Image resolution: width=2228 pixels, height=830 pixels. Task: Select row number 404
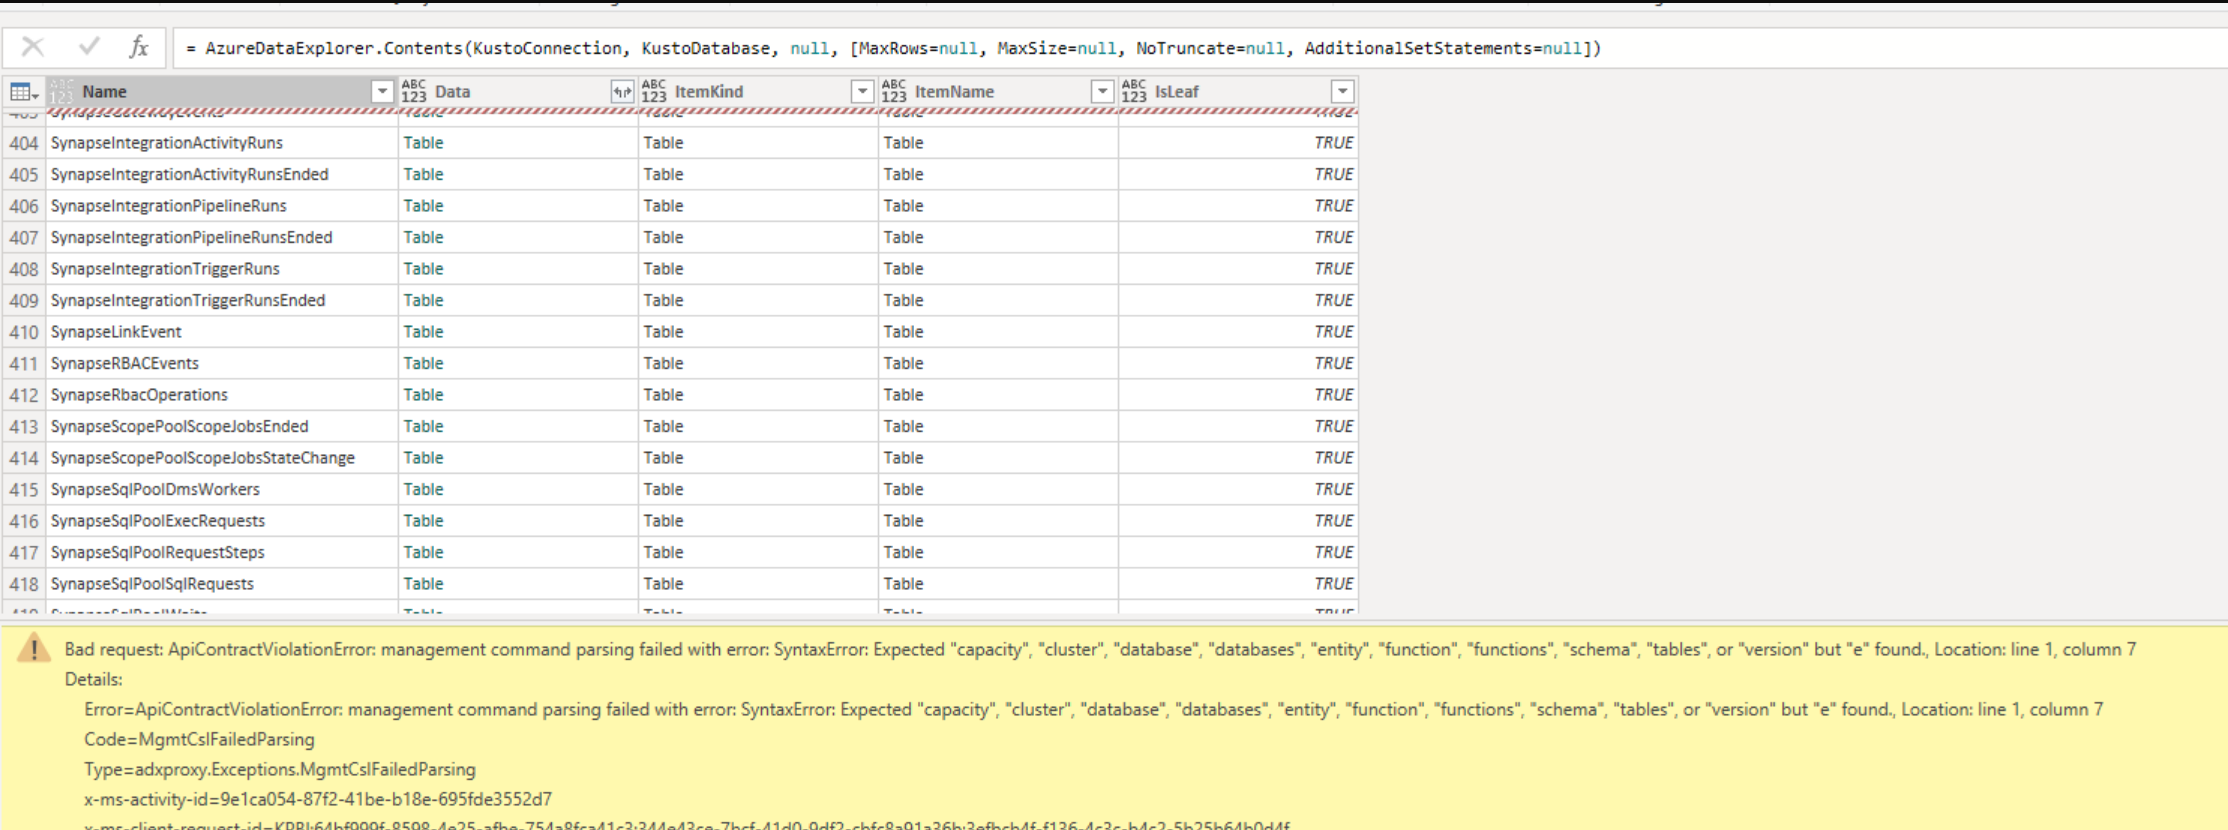(24, 143)
